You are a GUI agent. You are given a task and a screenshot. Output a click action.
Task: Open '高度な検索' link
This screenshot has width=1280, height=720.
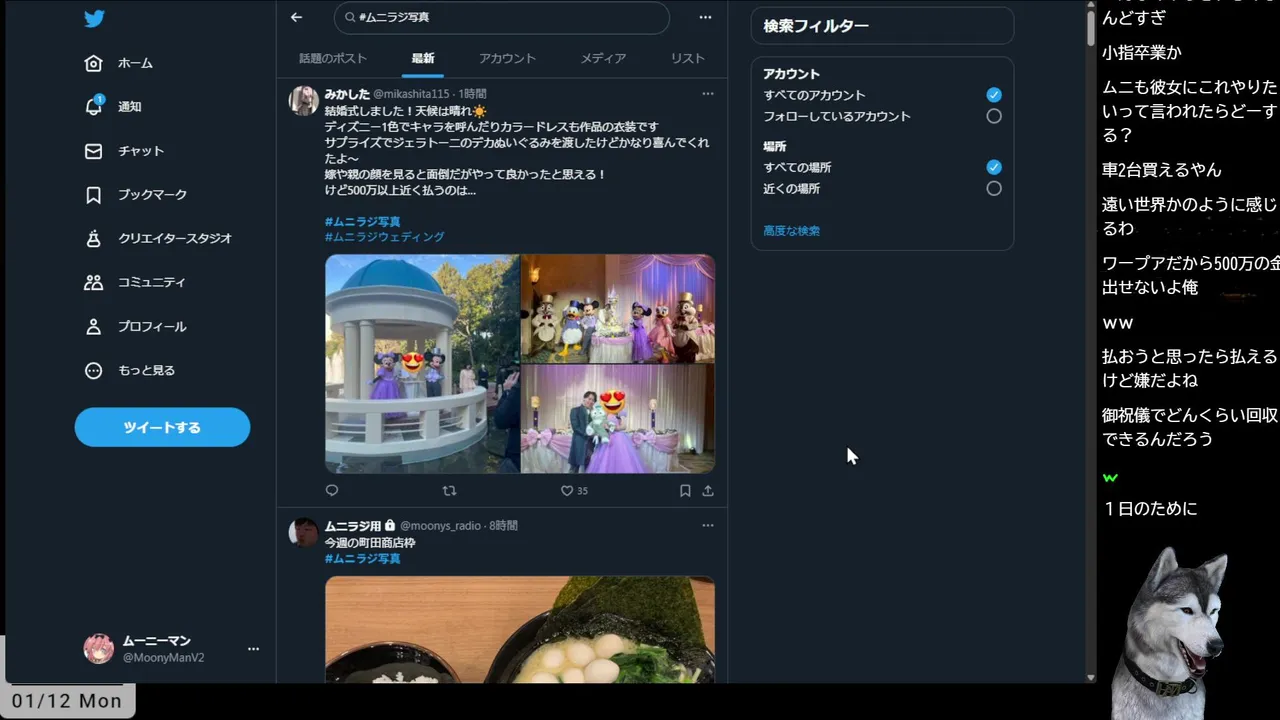791,231
